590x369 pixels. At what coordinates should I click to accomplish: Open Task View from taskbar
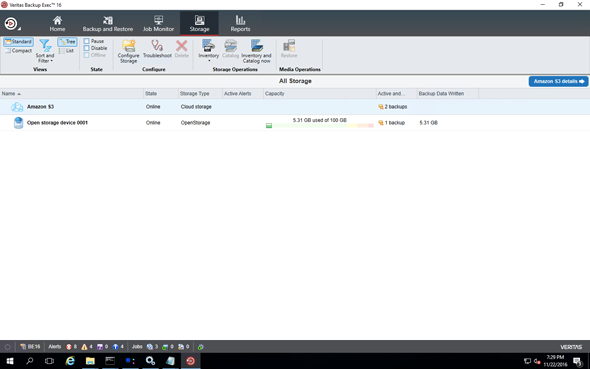49,361
